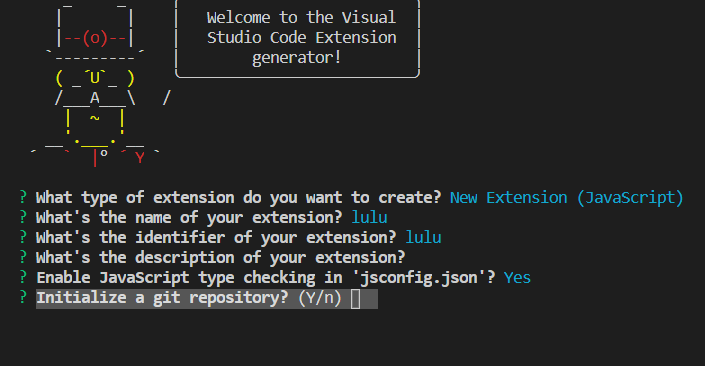This screenshot has width=705, height=366.
Task: Click the lulu answer for extension name
Action: point(369,218)
